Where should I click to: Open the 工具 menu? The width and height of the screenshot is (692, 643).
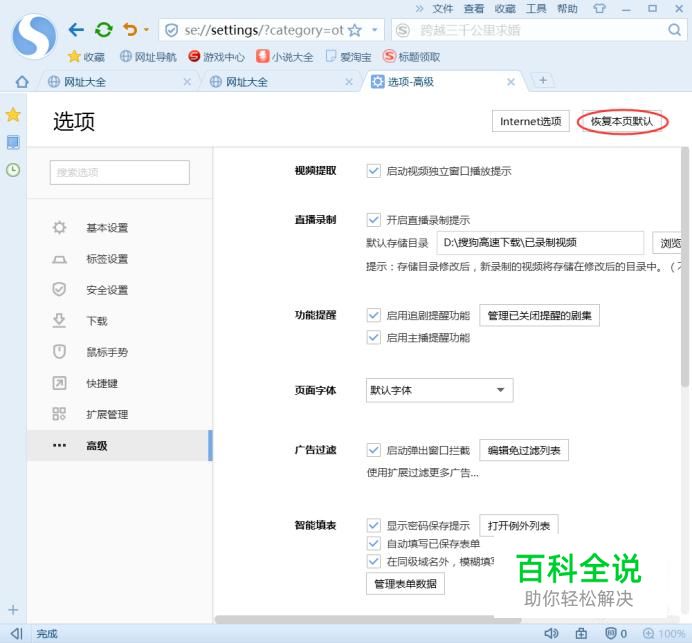tap(536, 9)
